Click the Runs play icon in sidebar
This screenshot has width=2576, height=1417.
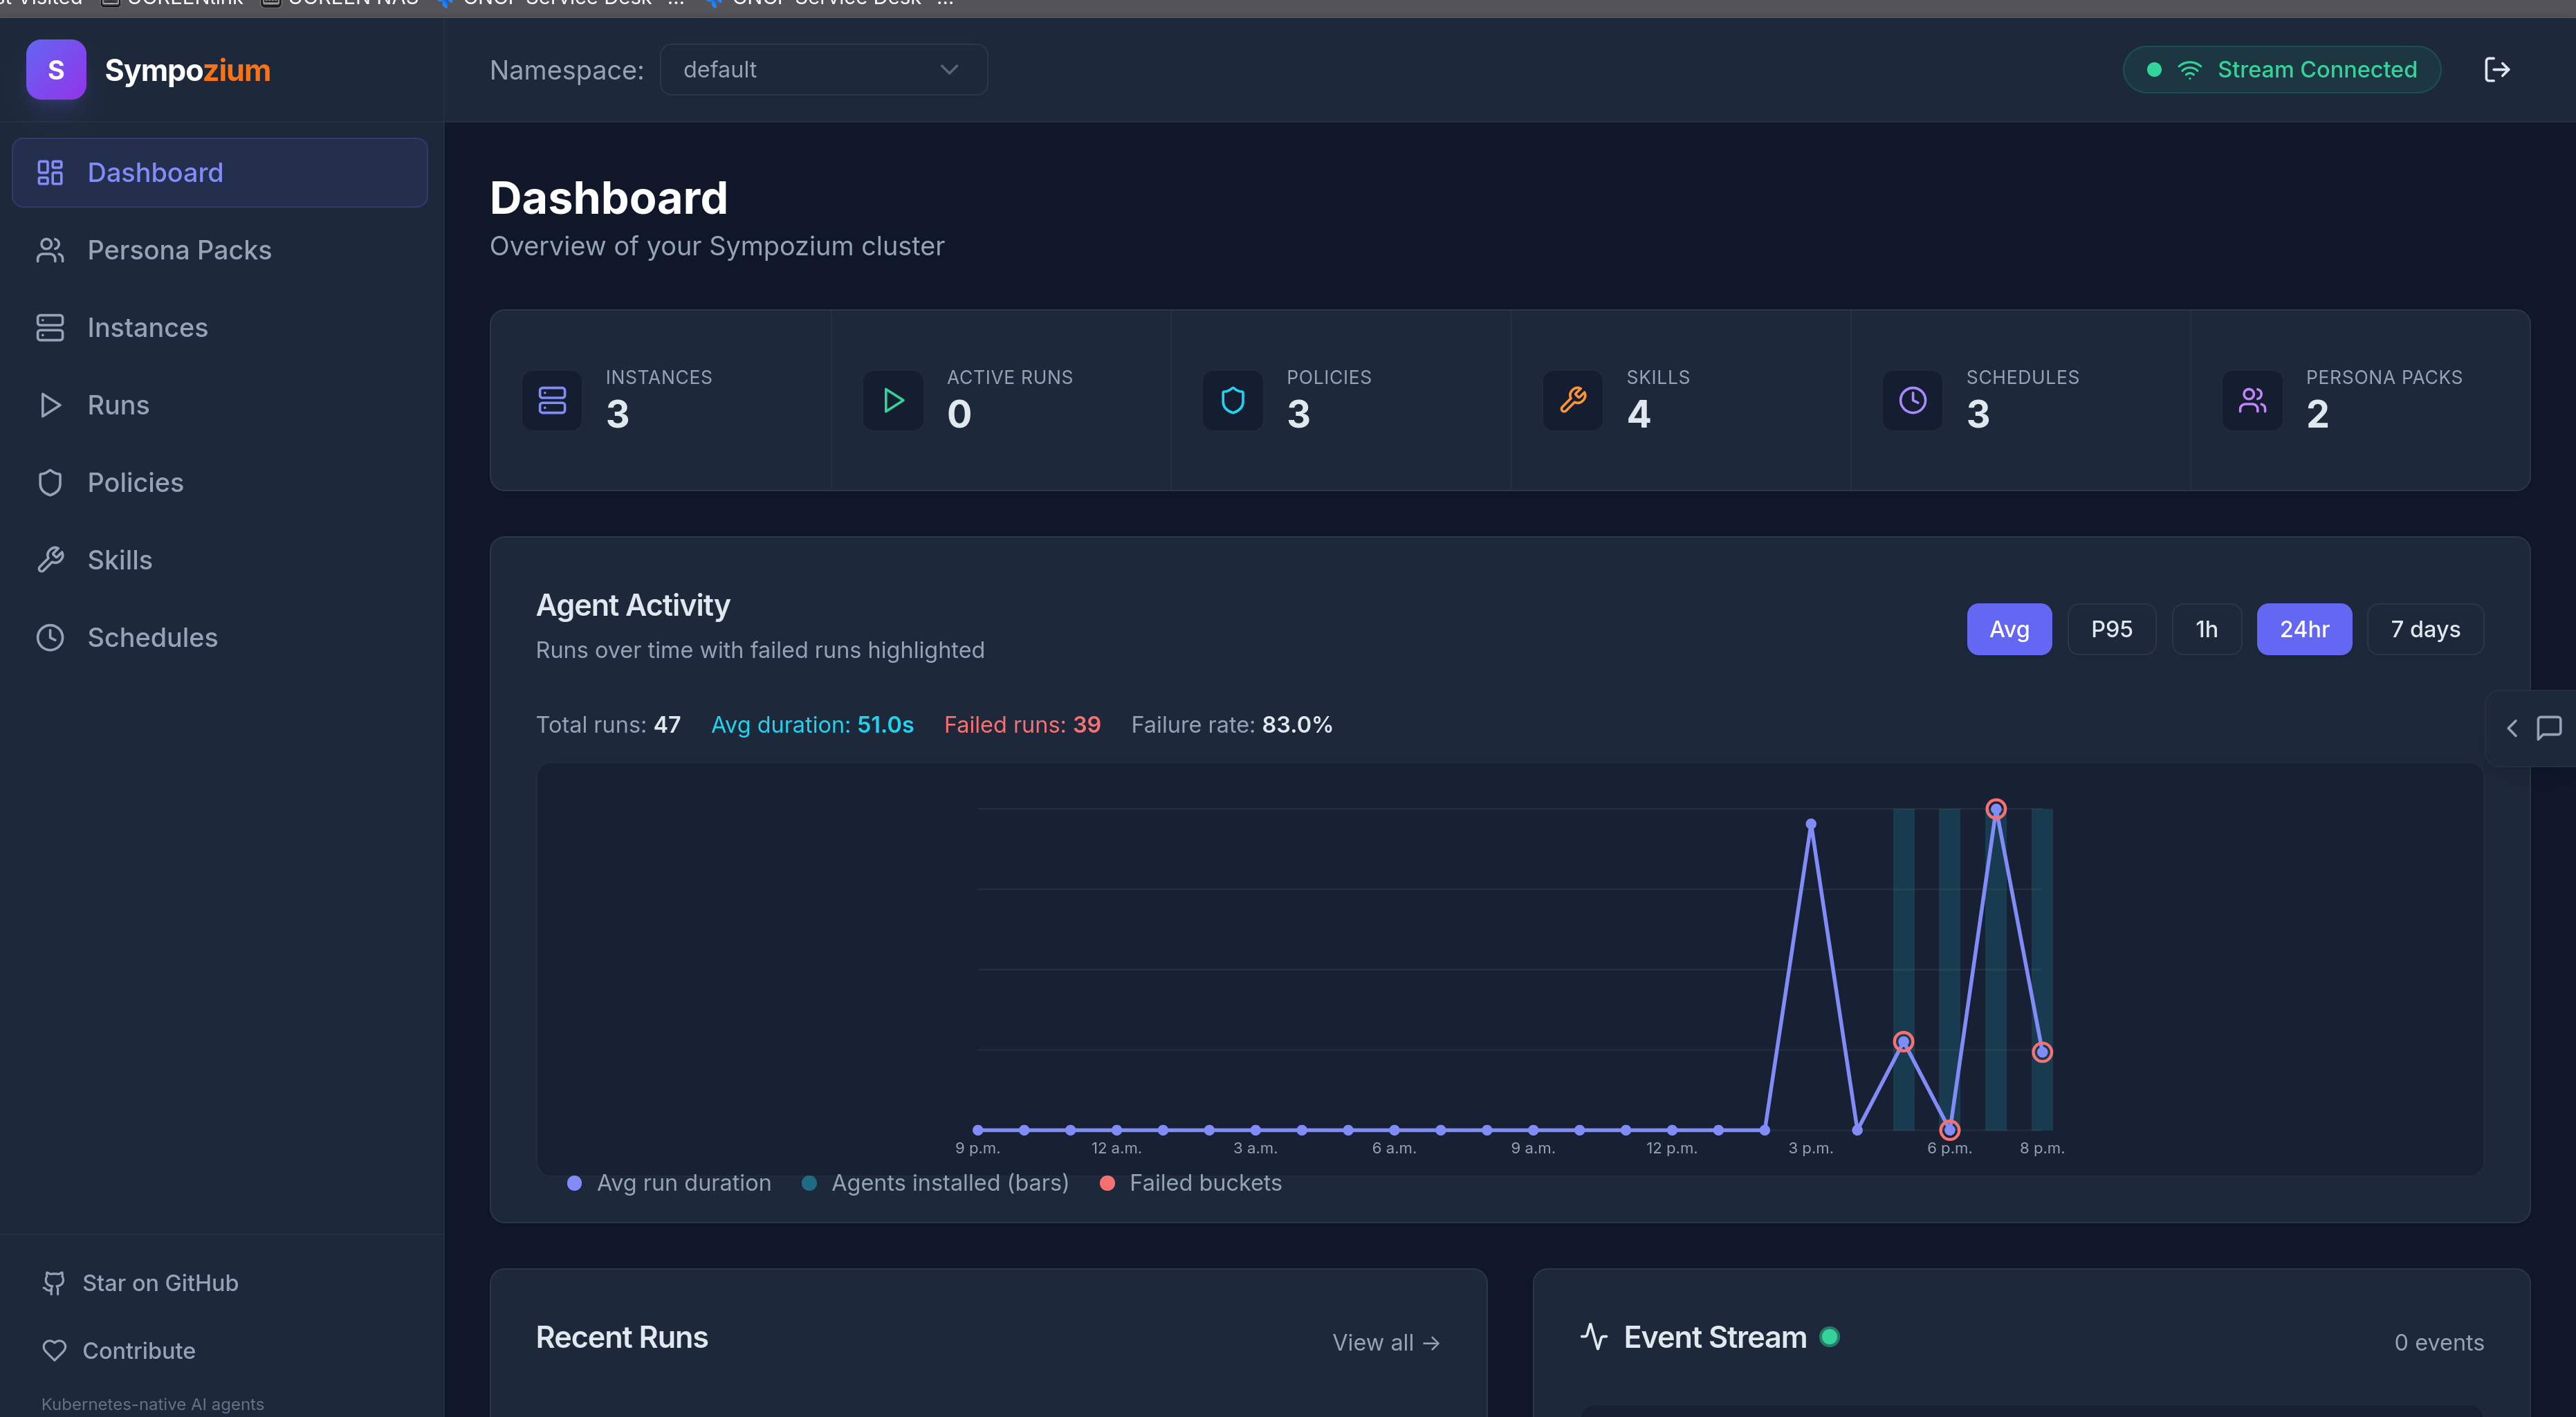click(x=50, y=405)
